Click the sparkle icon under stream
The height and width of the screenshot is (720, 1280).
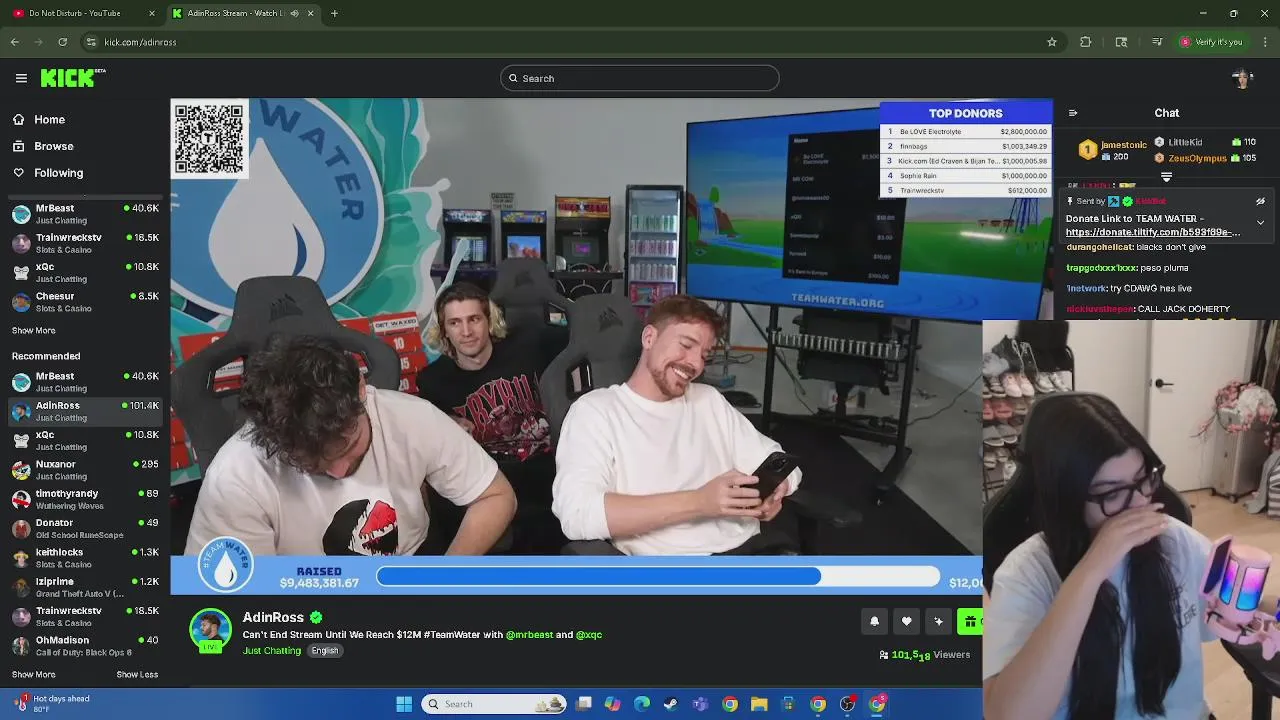938,621
